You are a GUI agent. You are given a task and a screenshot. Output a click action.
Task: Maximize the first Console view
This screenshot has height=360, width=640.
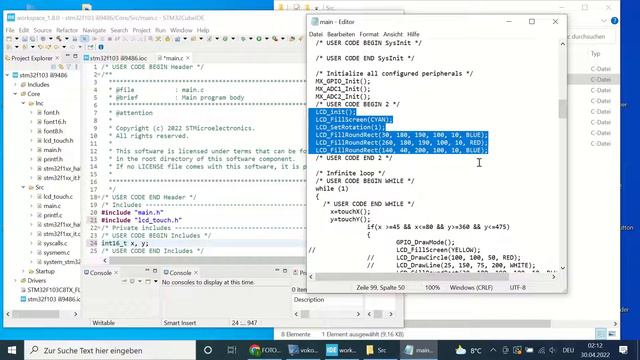155,271
